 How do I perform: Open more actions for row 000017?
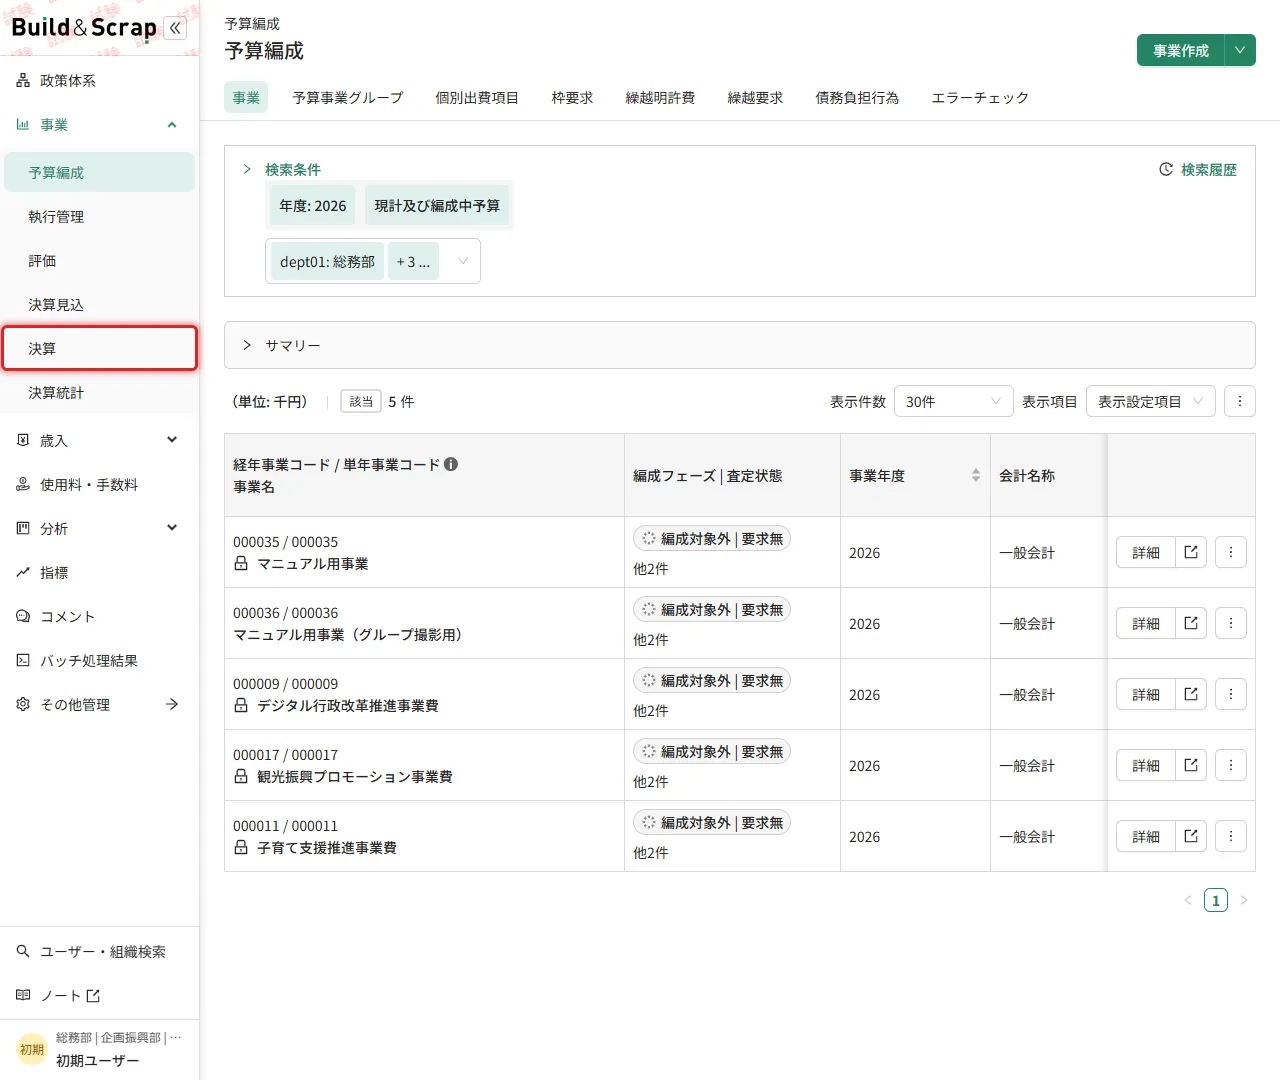click(1231, 765)
